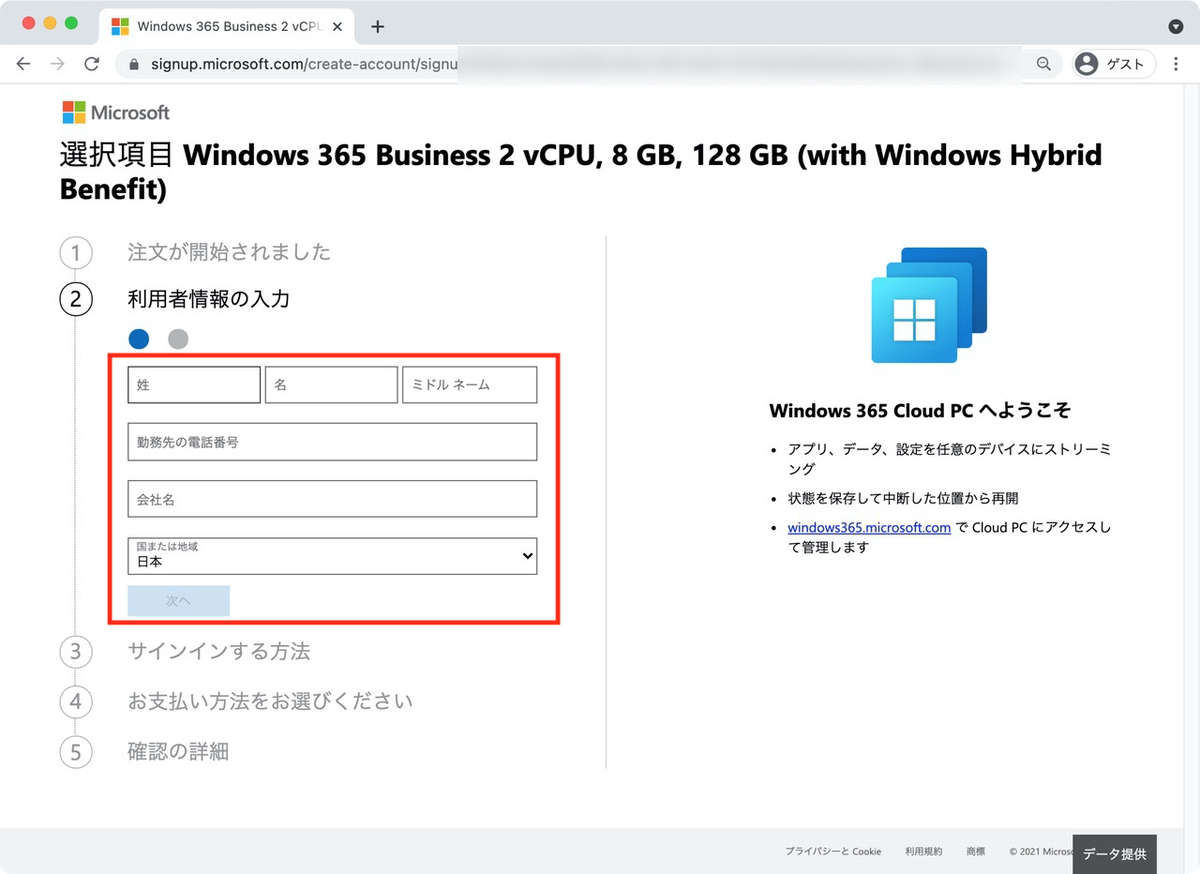This screenshot has width=1200, height=874.
Task: Click the tab search down-arrow icon
Action: coord(1176,26)
